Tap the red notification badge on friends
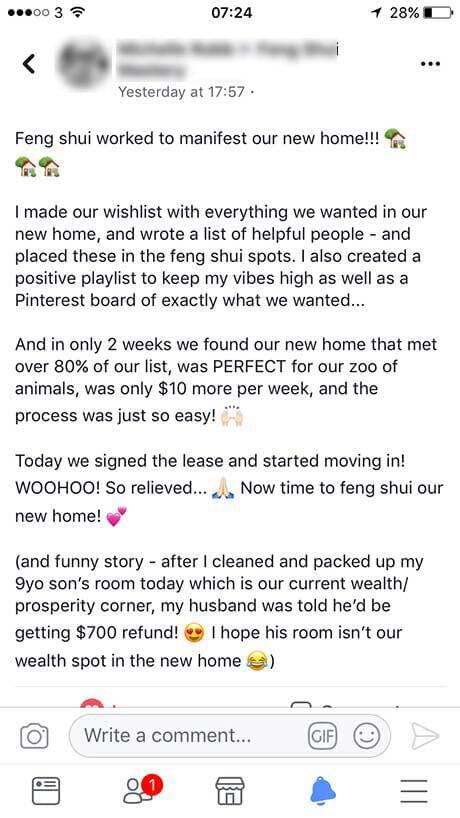460x818 pixels. [152, 784]
